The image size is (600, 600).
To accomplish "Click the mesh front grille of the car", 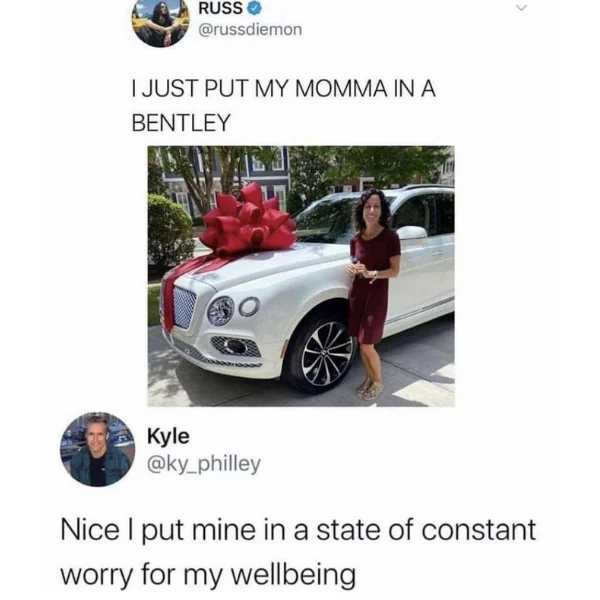I will coord(184,308).
